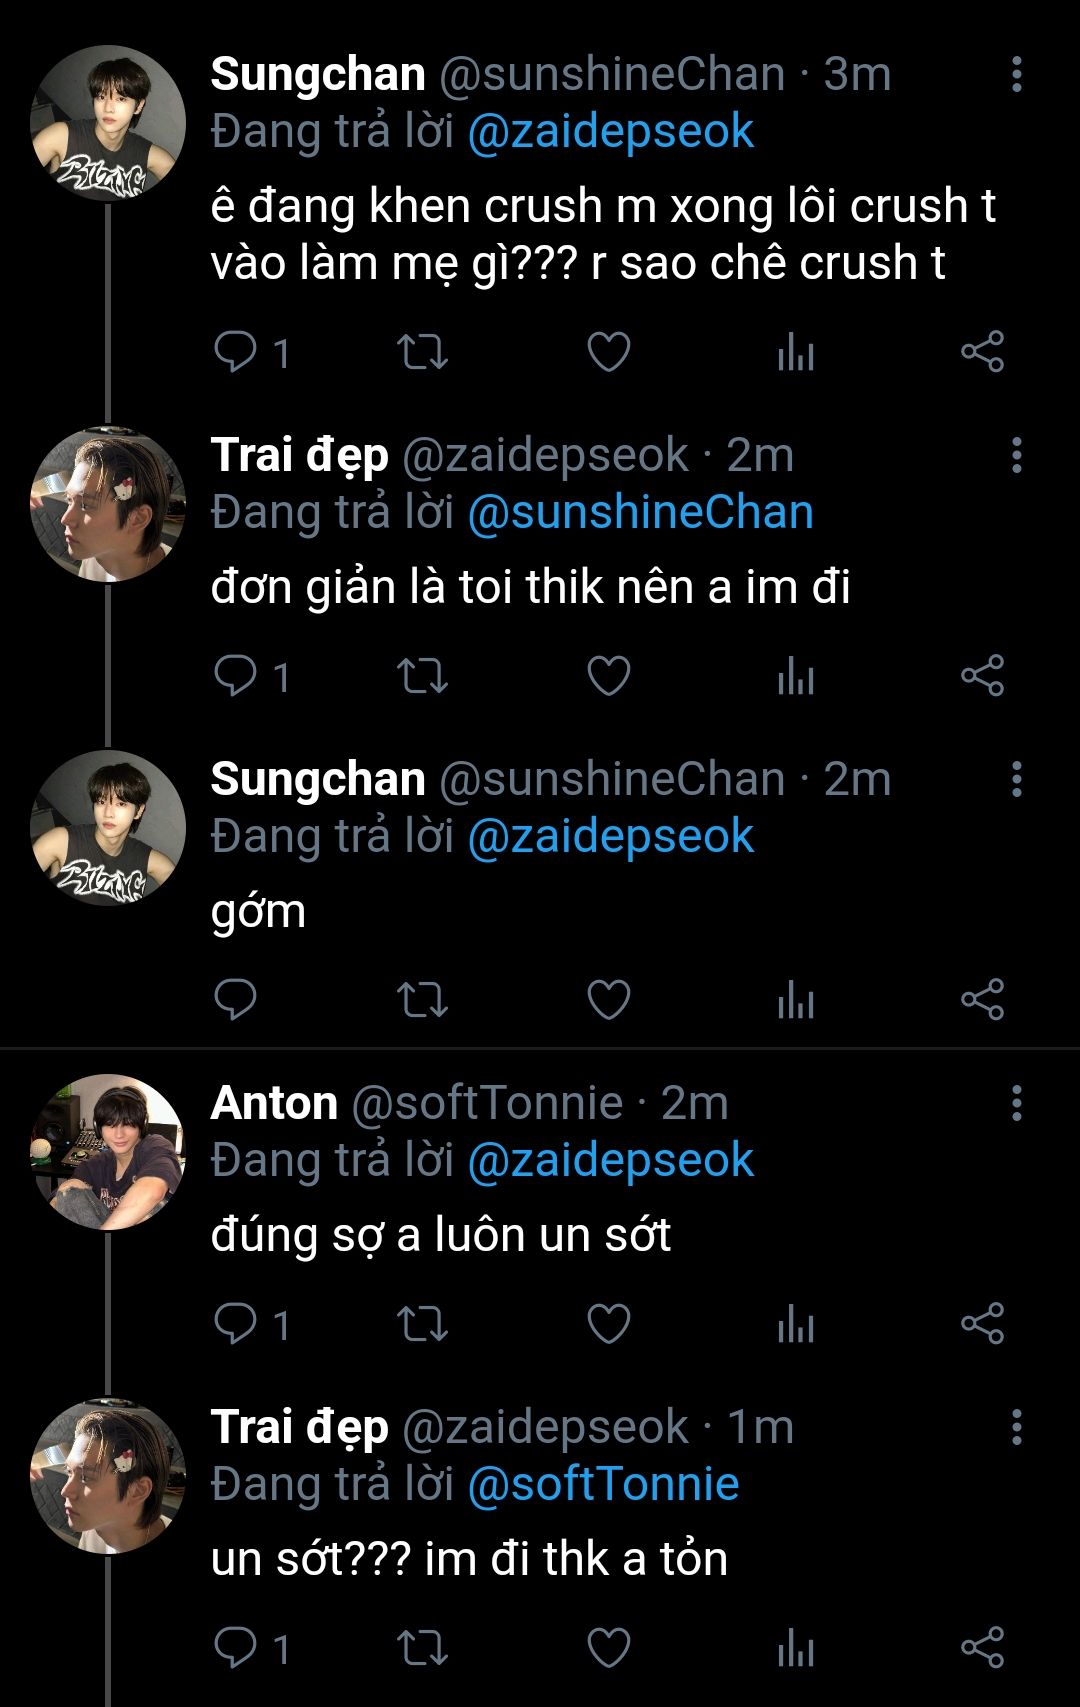View analytics of Sungchan's 3m tweet
1080x1707 pixels.
click(x=796, y=352)
